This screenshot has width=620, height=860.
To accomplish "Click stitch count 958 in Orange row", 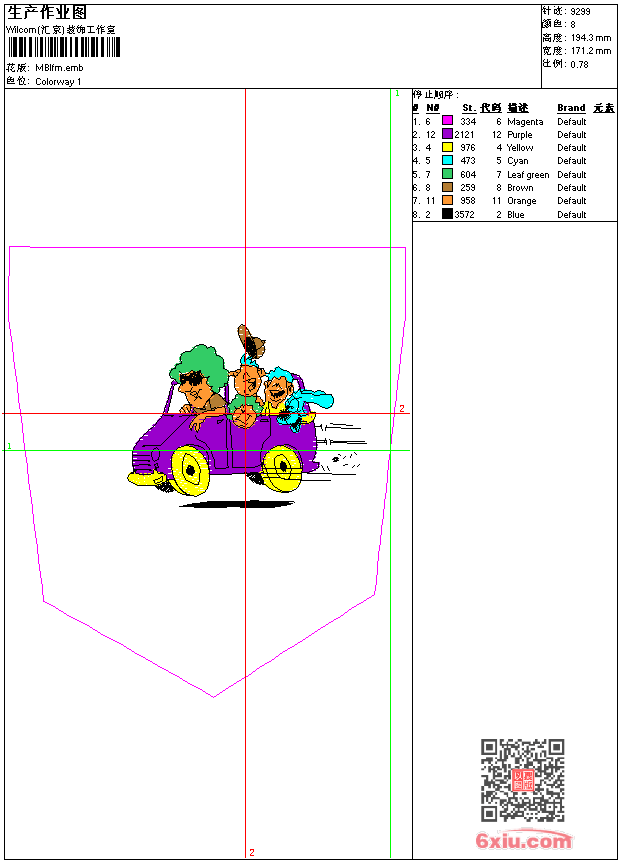I will click(468, 201).
